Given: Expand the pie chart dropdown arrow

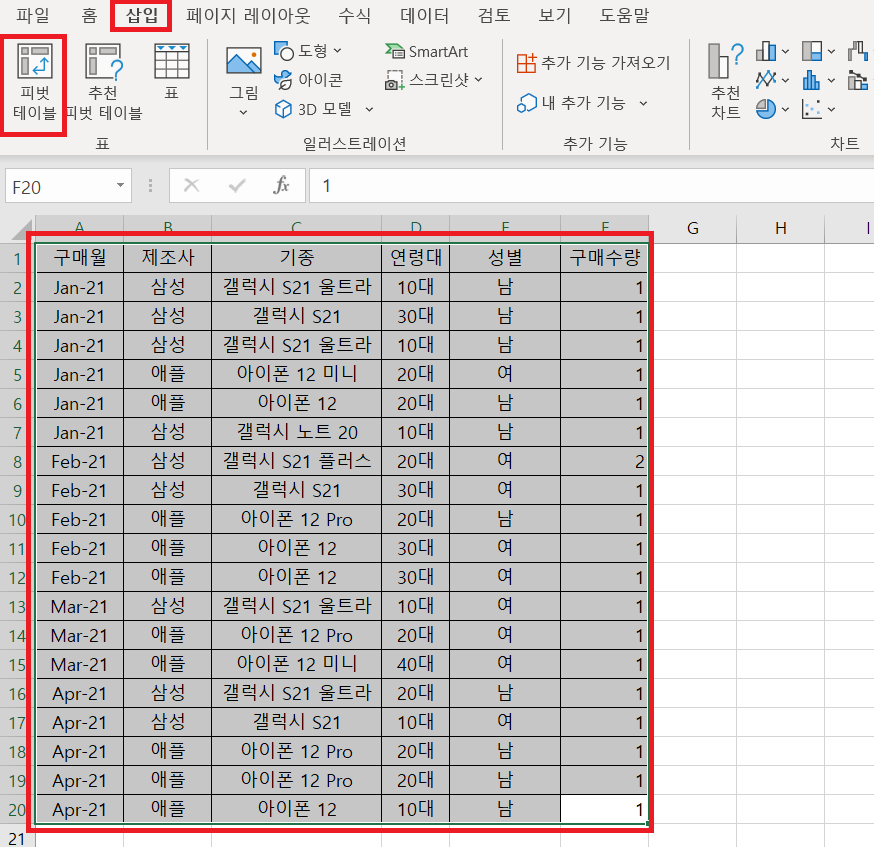Looking at the screenshot, I should pos(785,109).
